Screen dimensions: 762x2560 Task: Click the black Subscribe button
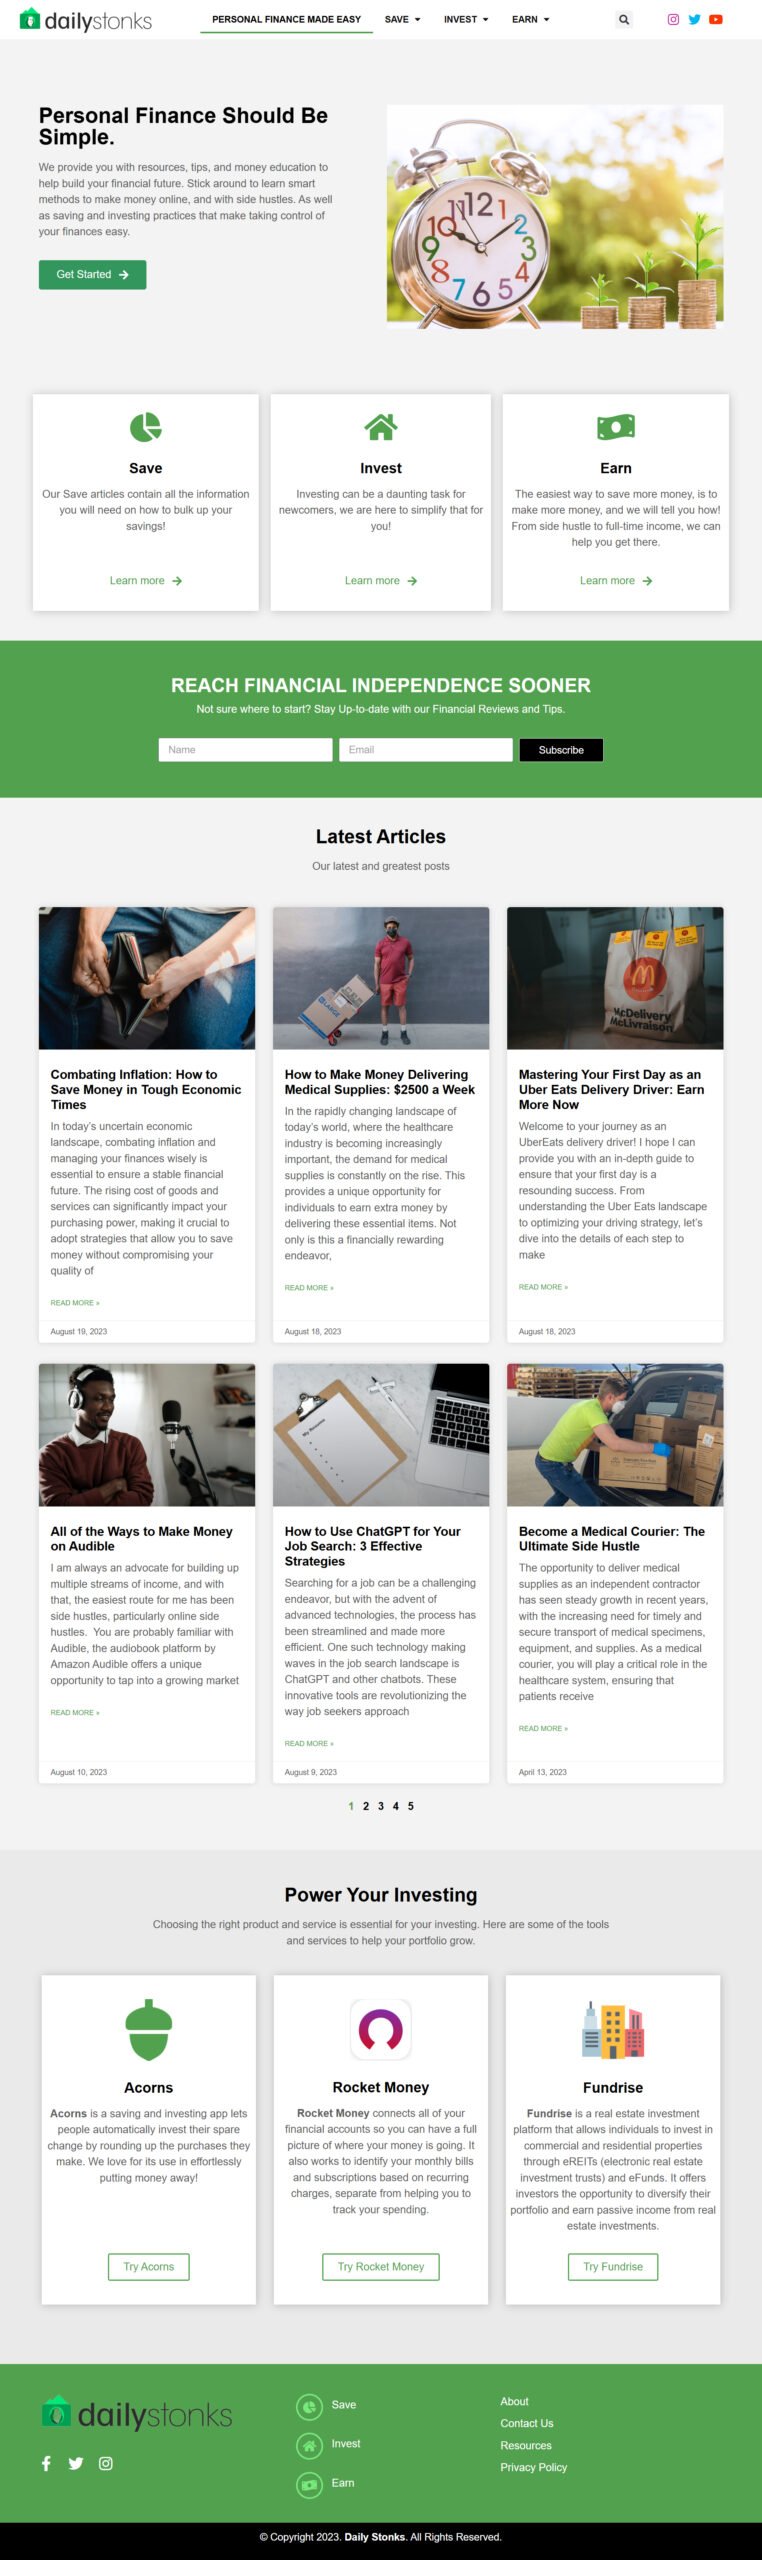point(561,750)
